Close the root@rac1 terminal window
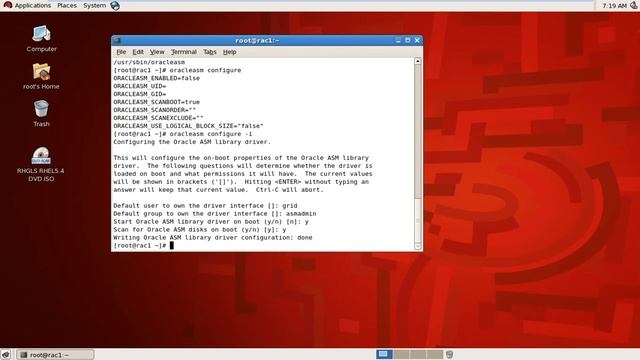This screenshot has width=640, height=360. point(417,40)
